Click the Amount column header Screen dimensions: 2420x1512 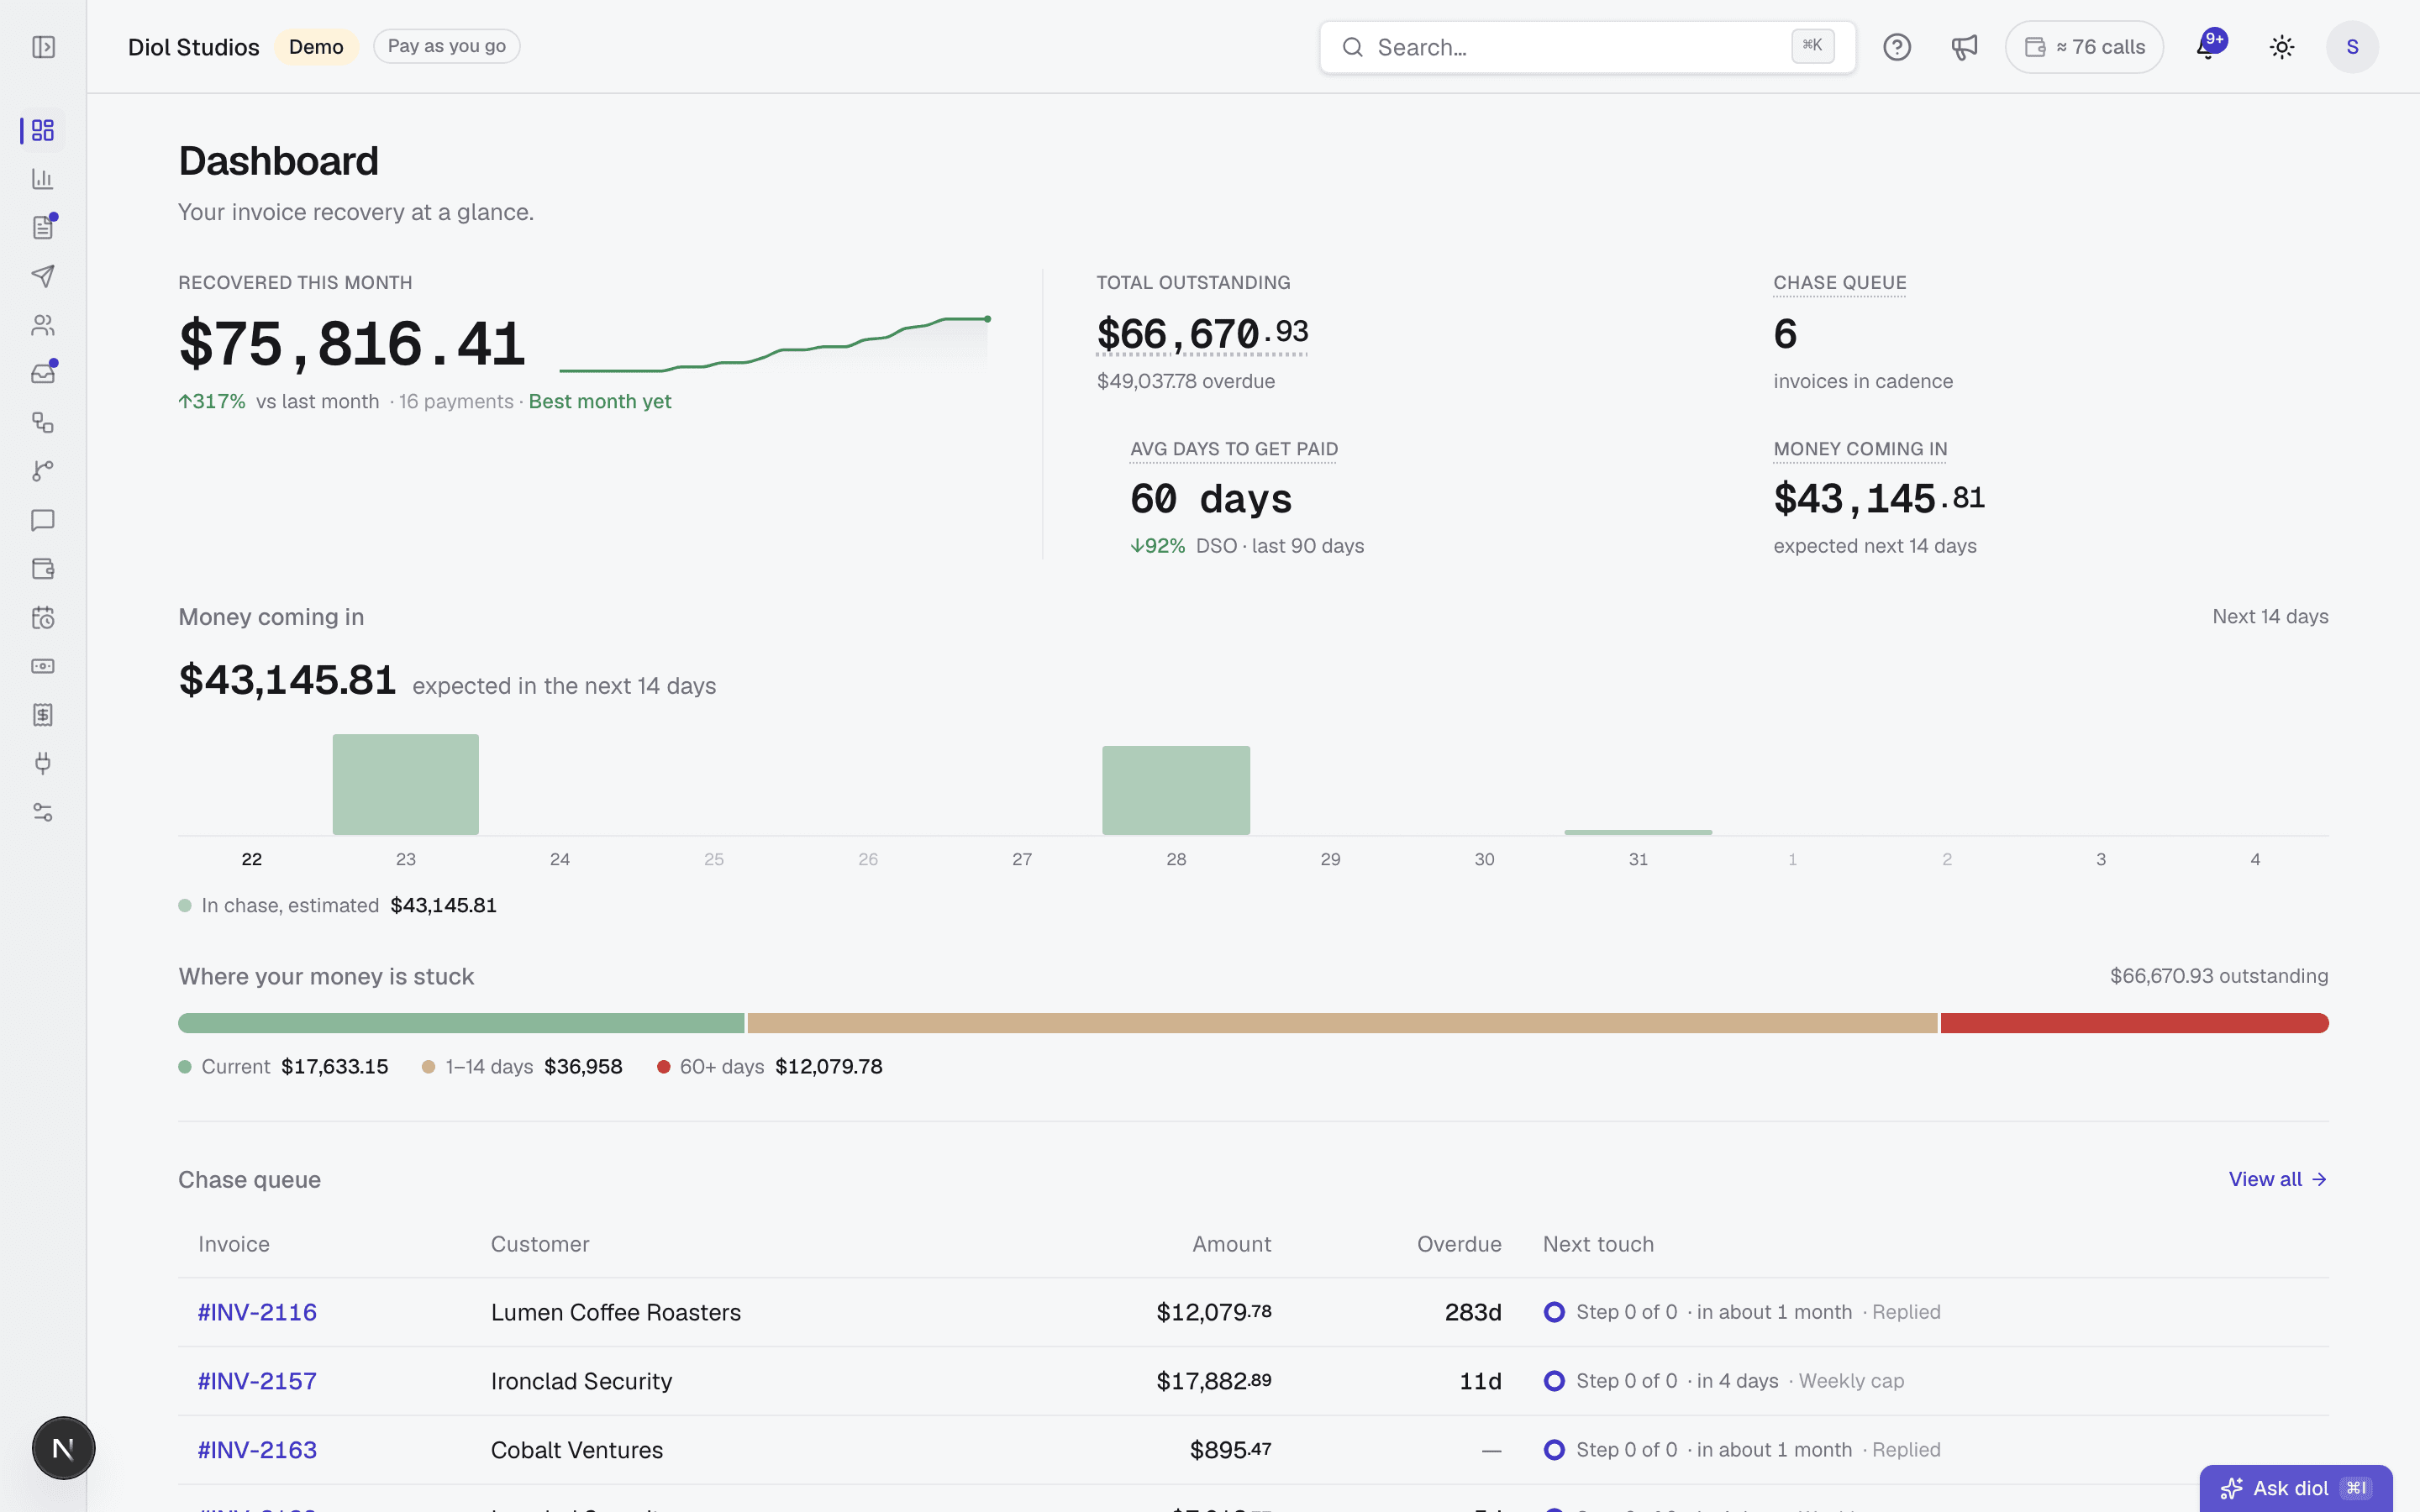coord(1231,1244)
